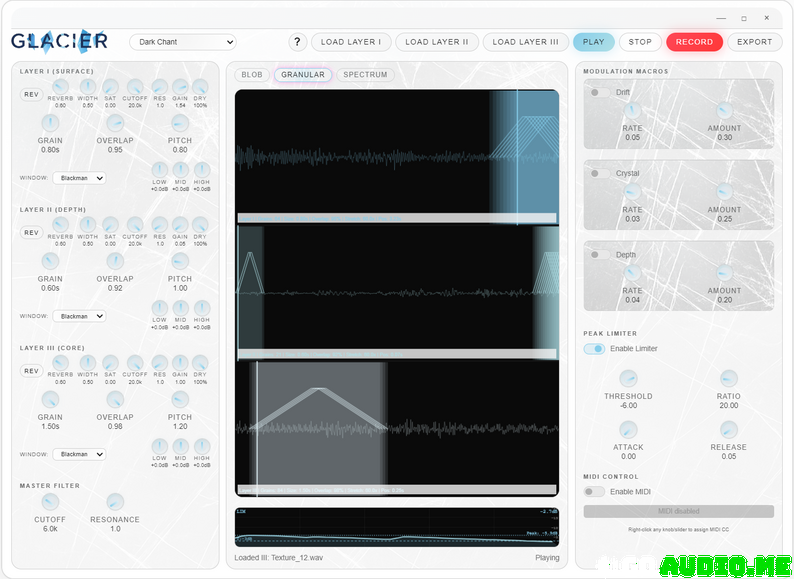Click the Load Layer II button

tap(437, 42)
